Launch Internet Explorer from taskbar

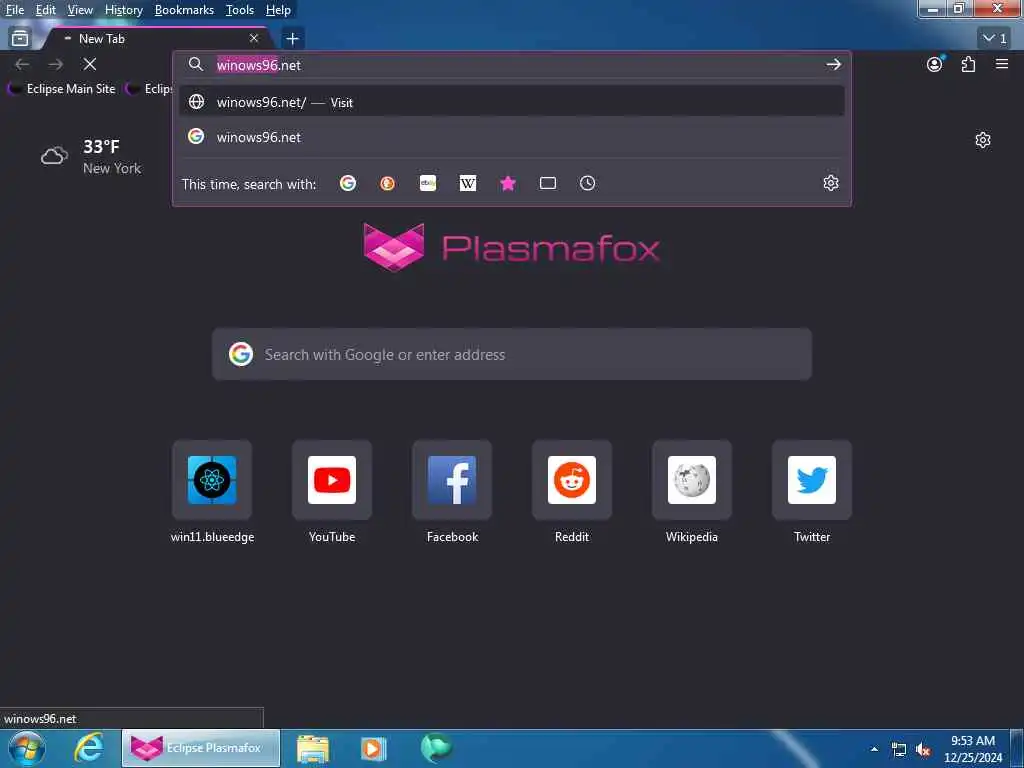[x=88, y=748]
